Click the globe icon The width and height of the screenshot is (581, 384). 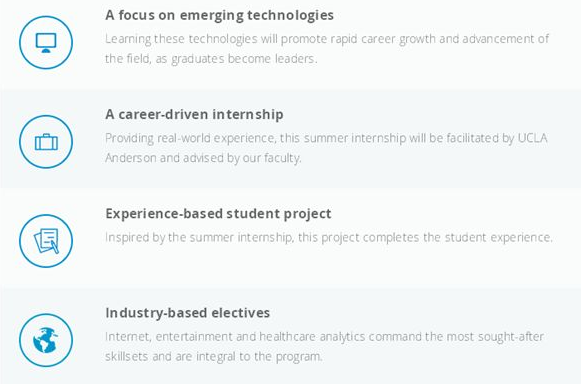coord(45,340)
